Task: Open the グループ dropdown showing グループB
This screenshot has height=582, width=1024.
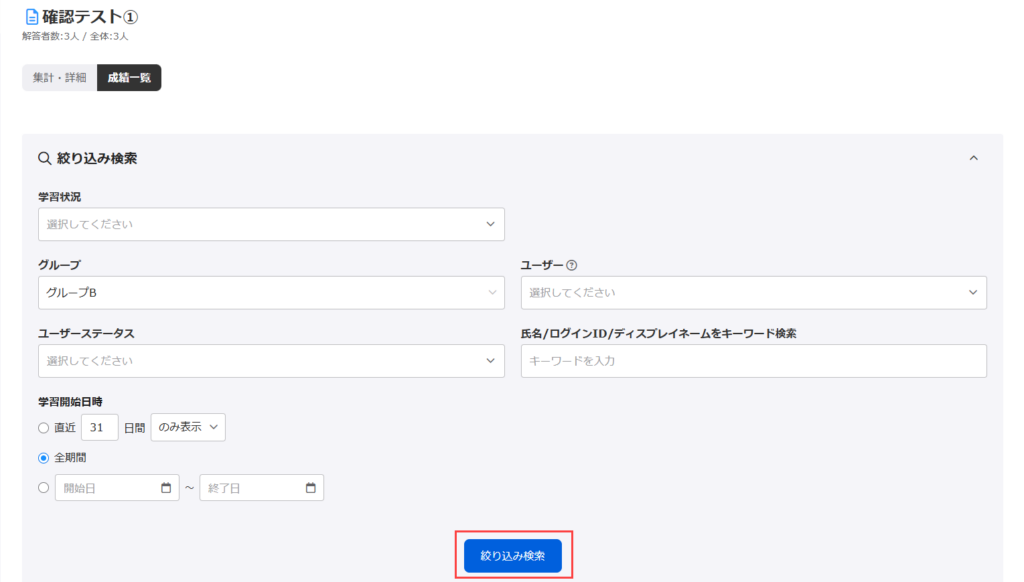Action: (x=271, y=293)
